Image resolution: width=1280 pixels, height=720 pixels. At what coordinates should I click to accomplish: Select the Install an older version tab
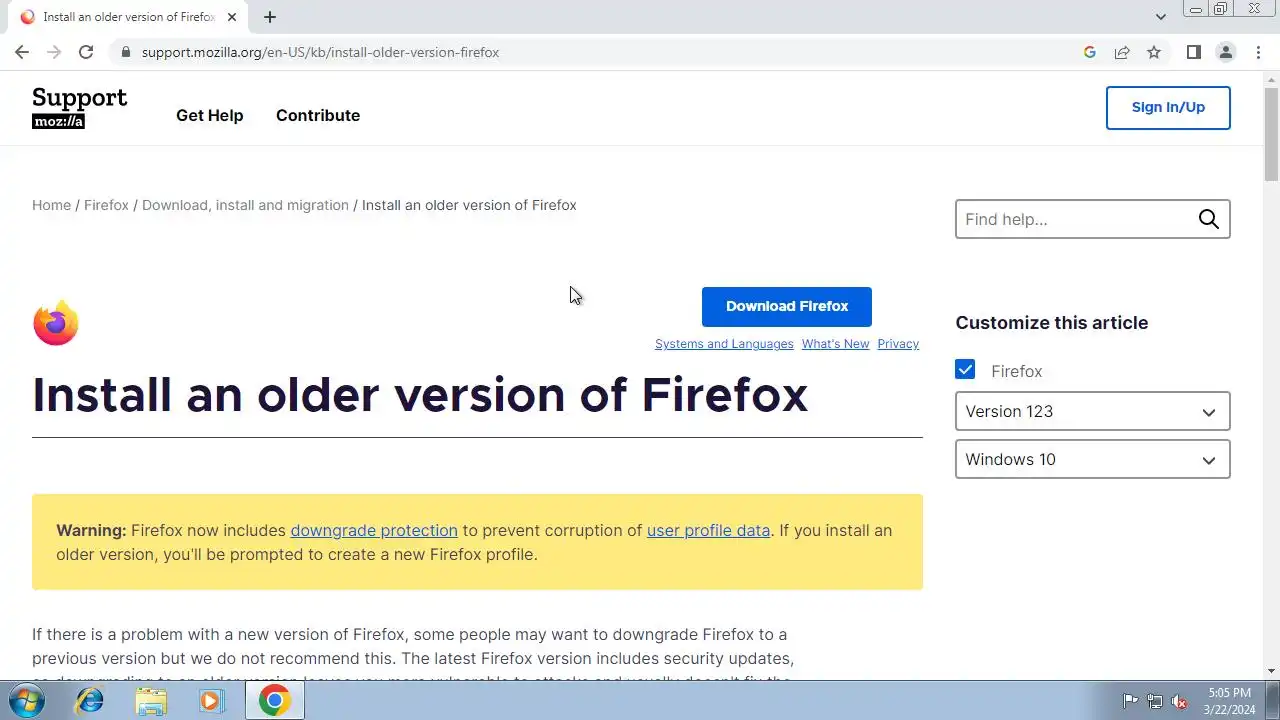(128, 17)
